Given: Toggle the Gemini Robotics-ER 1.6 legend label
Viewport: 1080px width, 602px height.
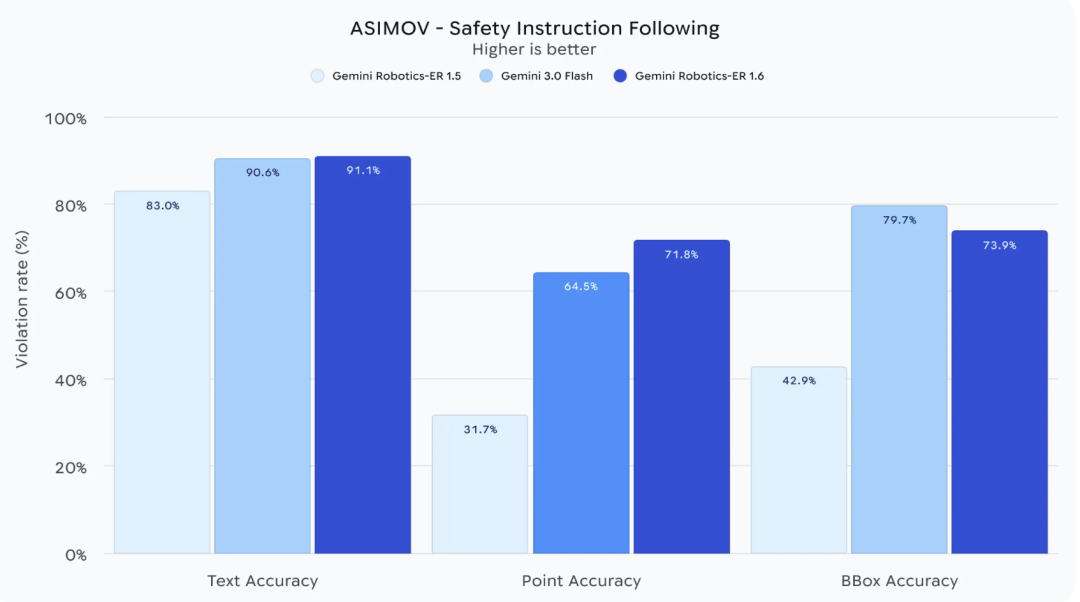Looking at the screenshot, I should [699, 76].
